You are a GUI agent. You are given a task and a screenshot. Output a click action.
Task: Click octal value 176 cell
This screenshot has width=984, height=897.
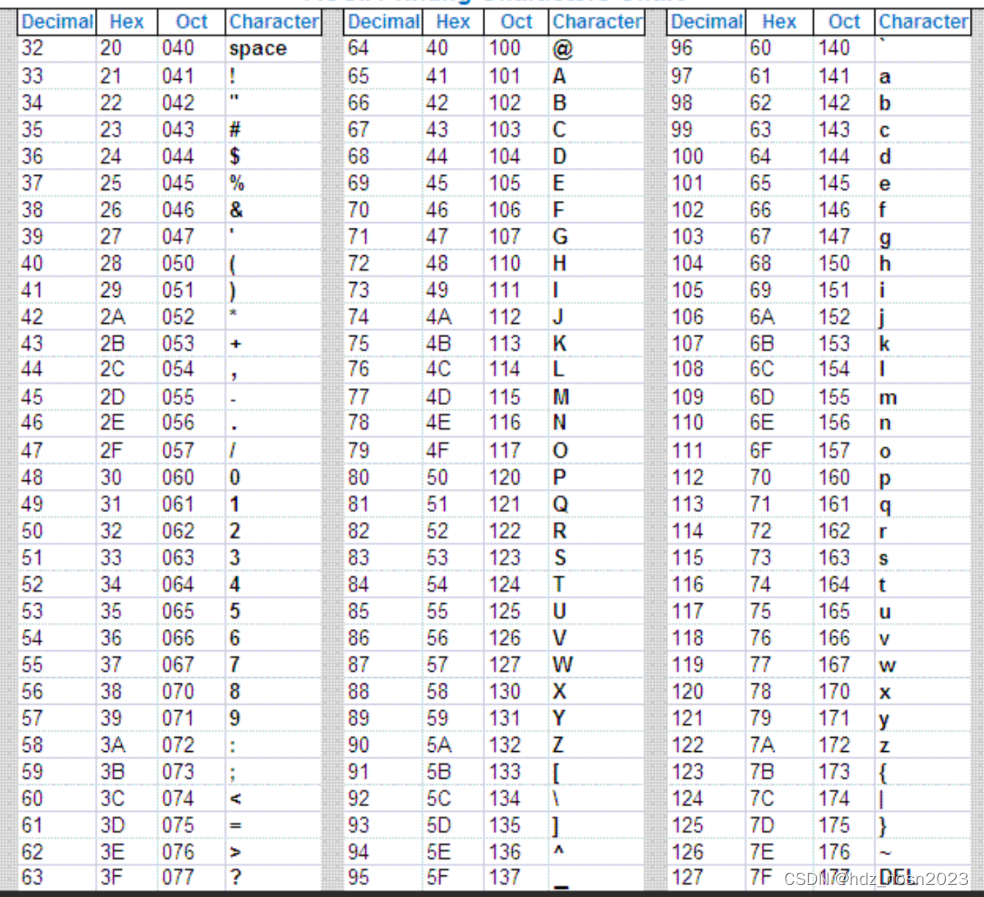coord(843,852)
